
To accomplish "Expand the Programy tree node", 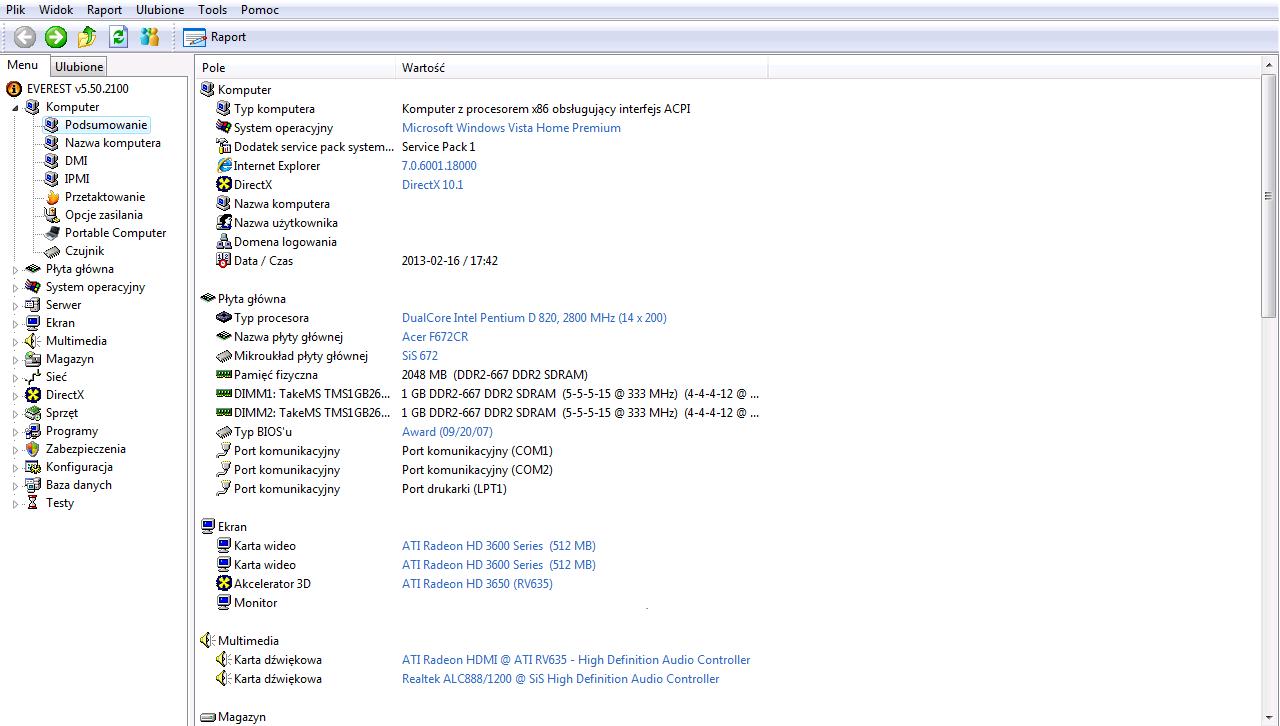I will click(x=15, y=431).
